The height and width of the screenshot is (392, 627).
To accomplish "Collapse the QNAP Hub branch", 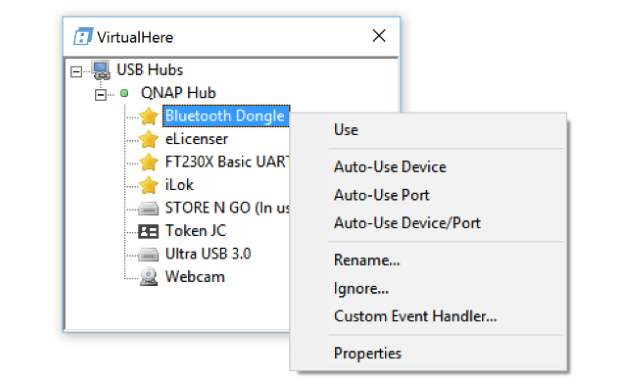I will click(x=100, y=95).
